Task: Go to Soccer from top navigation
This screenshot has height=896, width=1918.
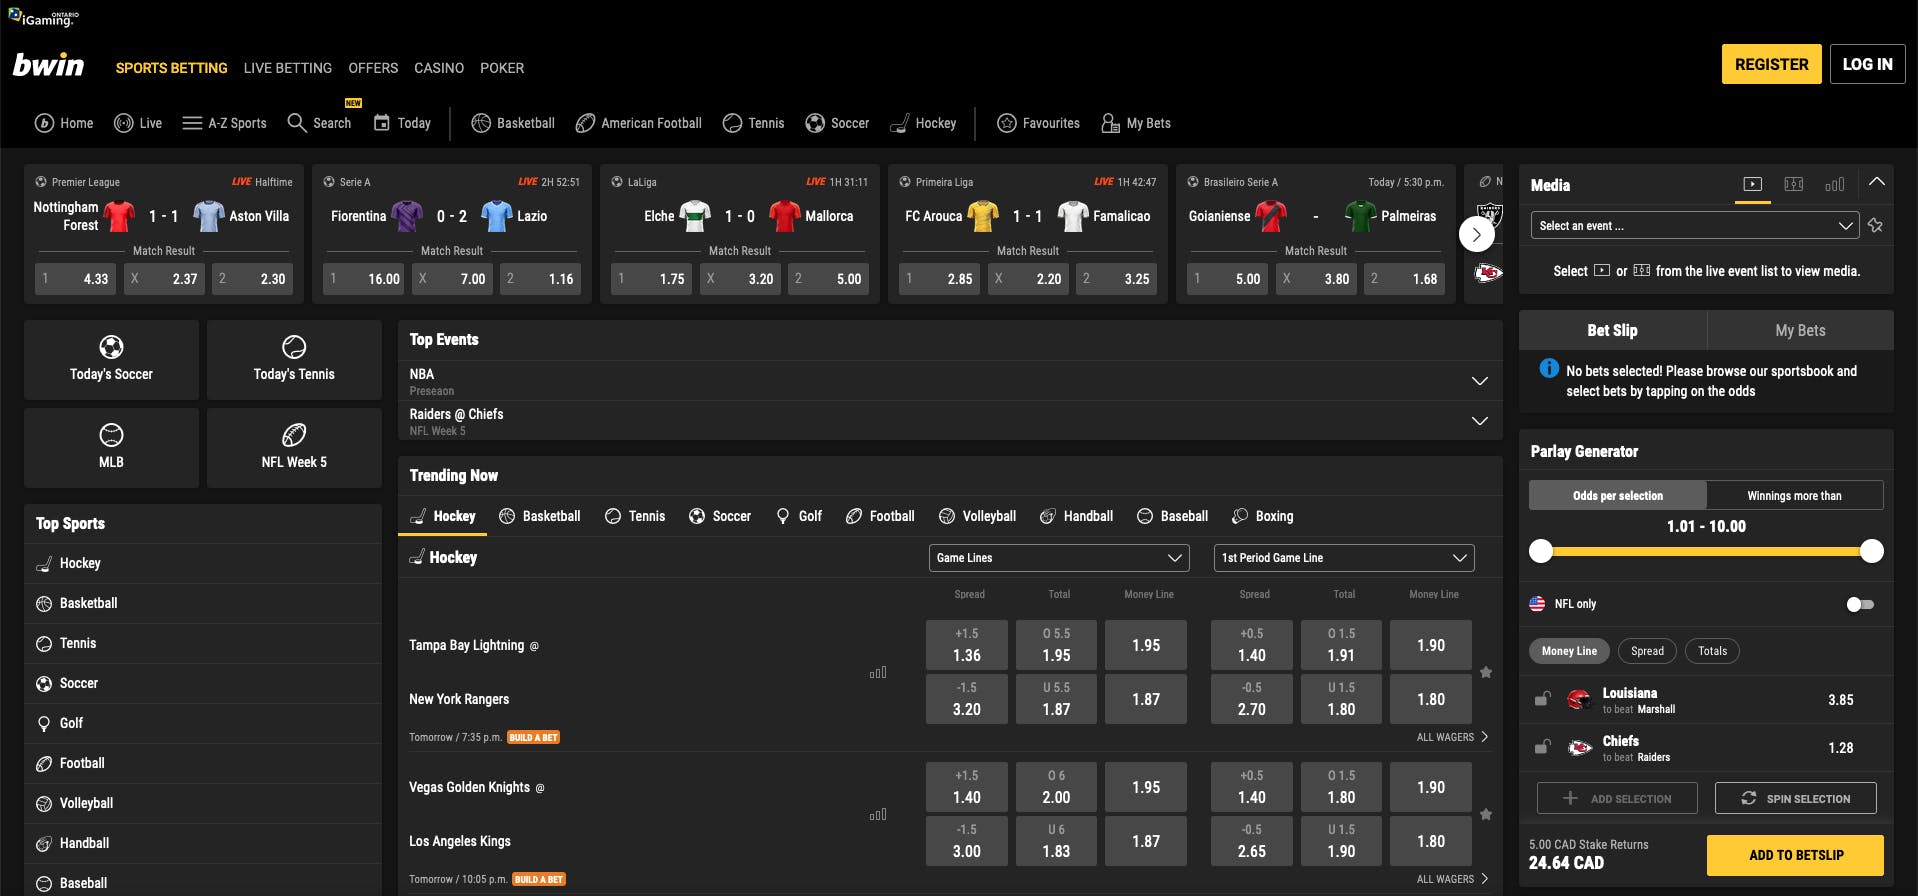Action: [837, 123]
